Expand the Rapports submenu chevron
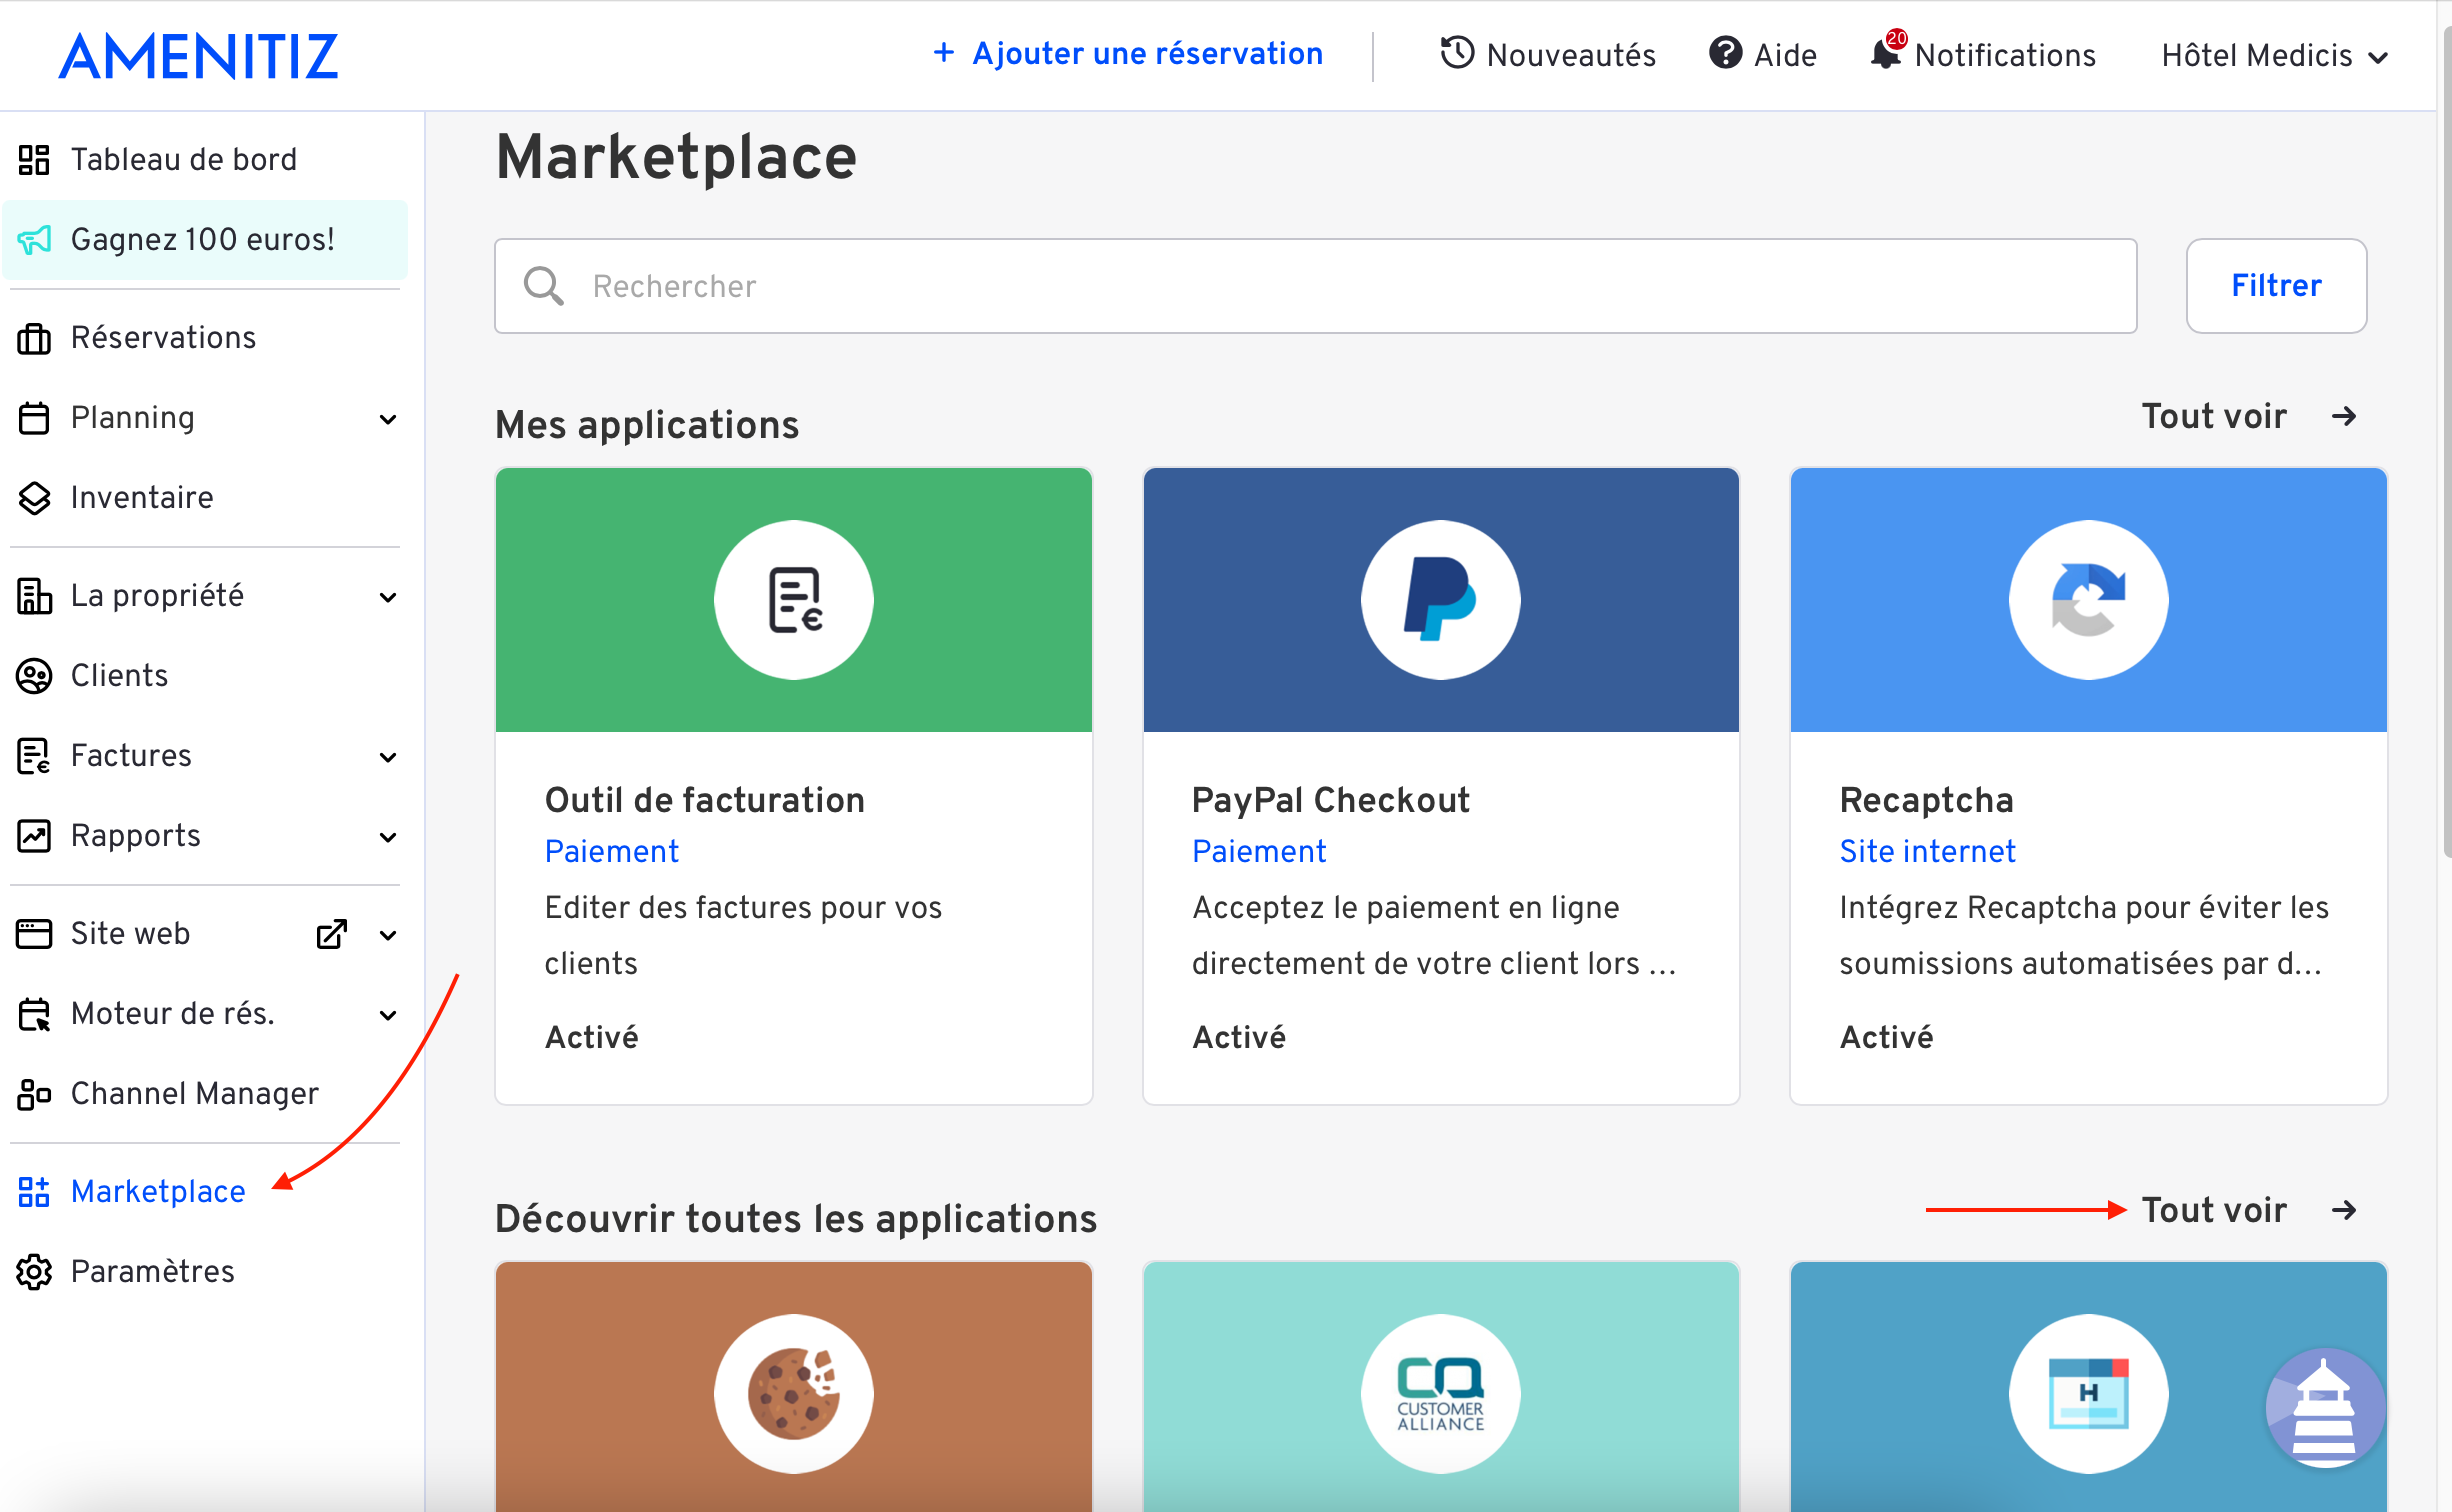2452x1512 pixels. (x=388, y=838)
